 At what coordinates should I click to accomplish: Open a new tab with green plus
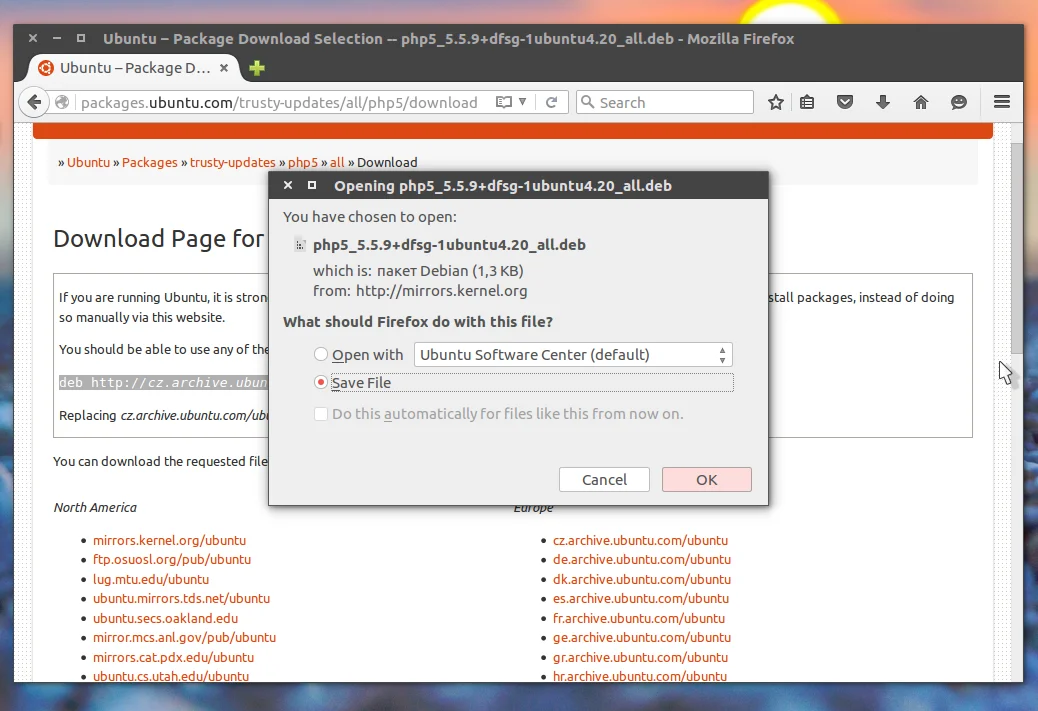click(x=257, y=68)
